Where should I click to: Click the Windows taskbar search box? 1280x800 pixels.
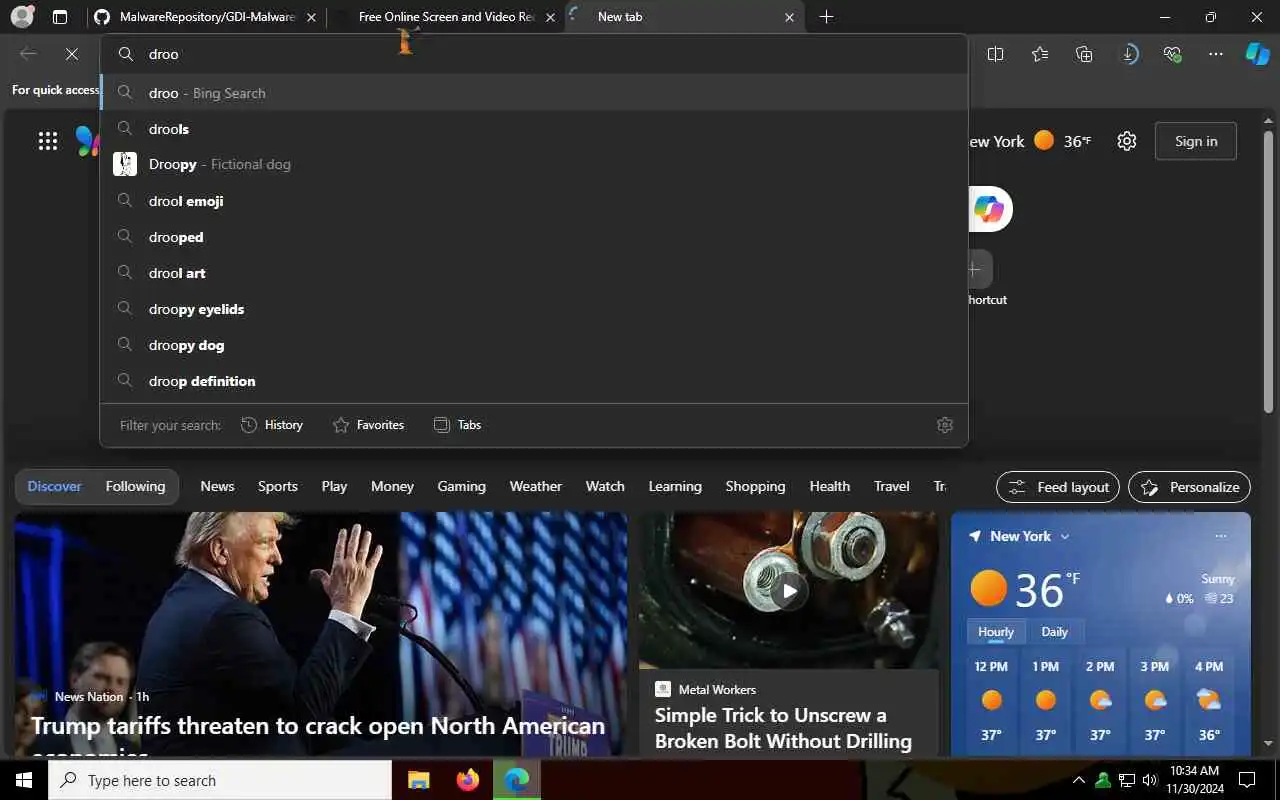point(220,780)
